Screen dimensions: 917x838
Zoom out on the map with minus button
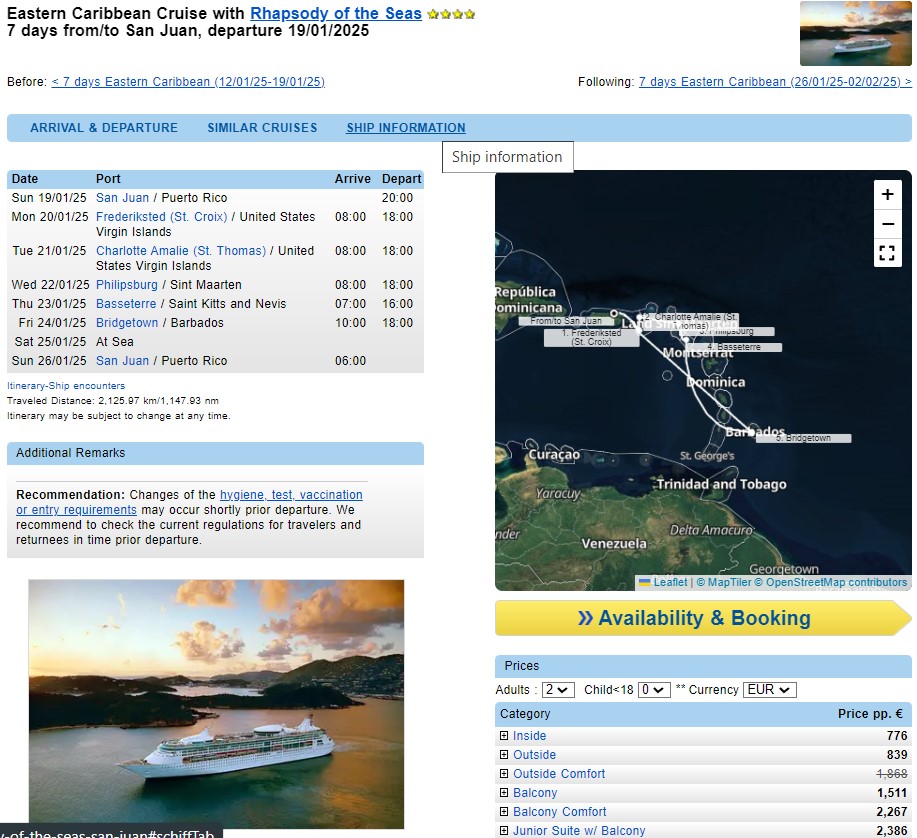(x=887, y=223)
